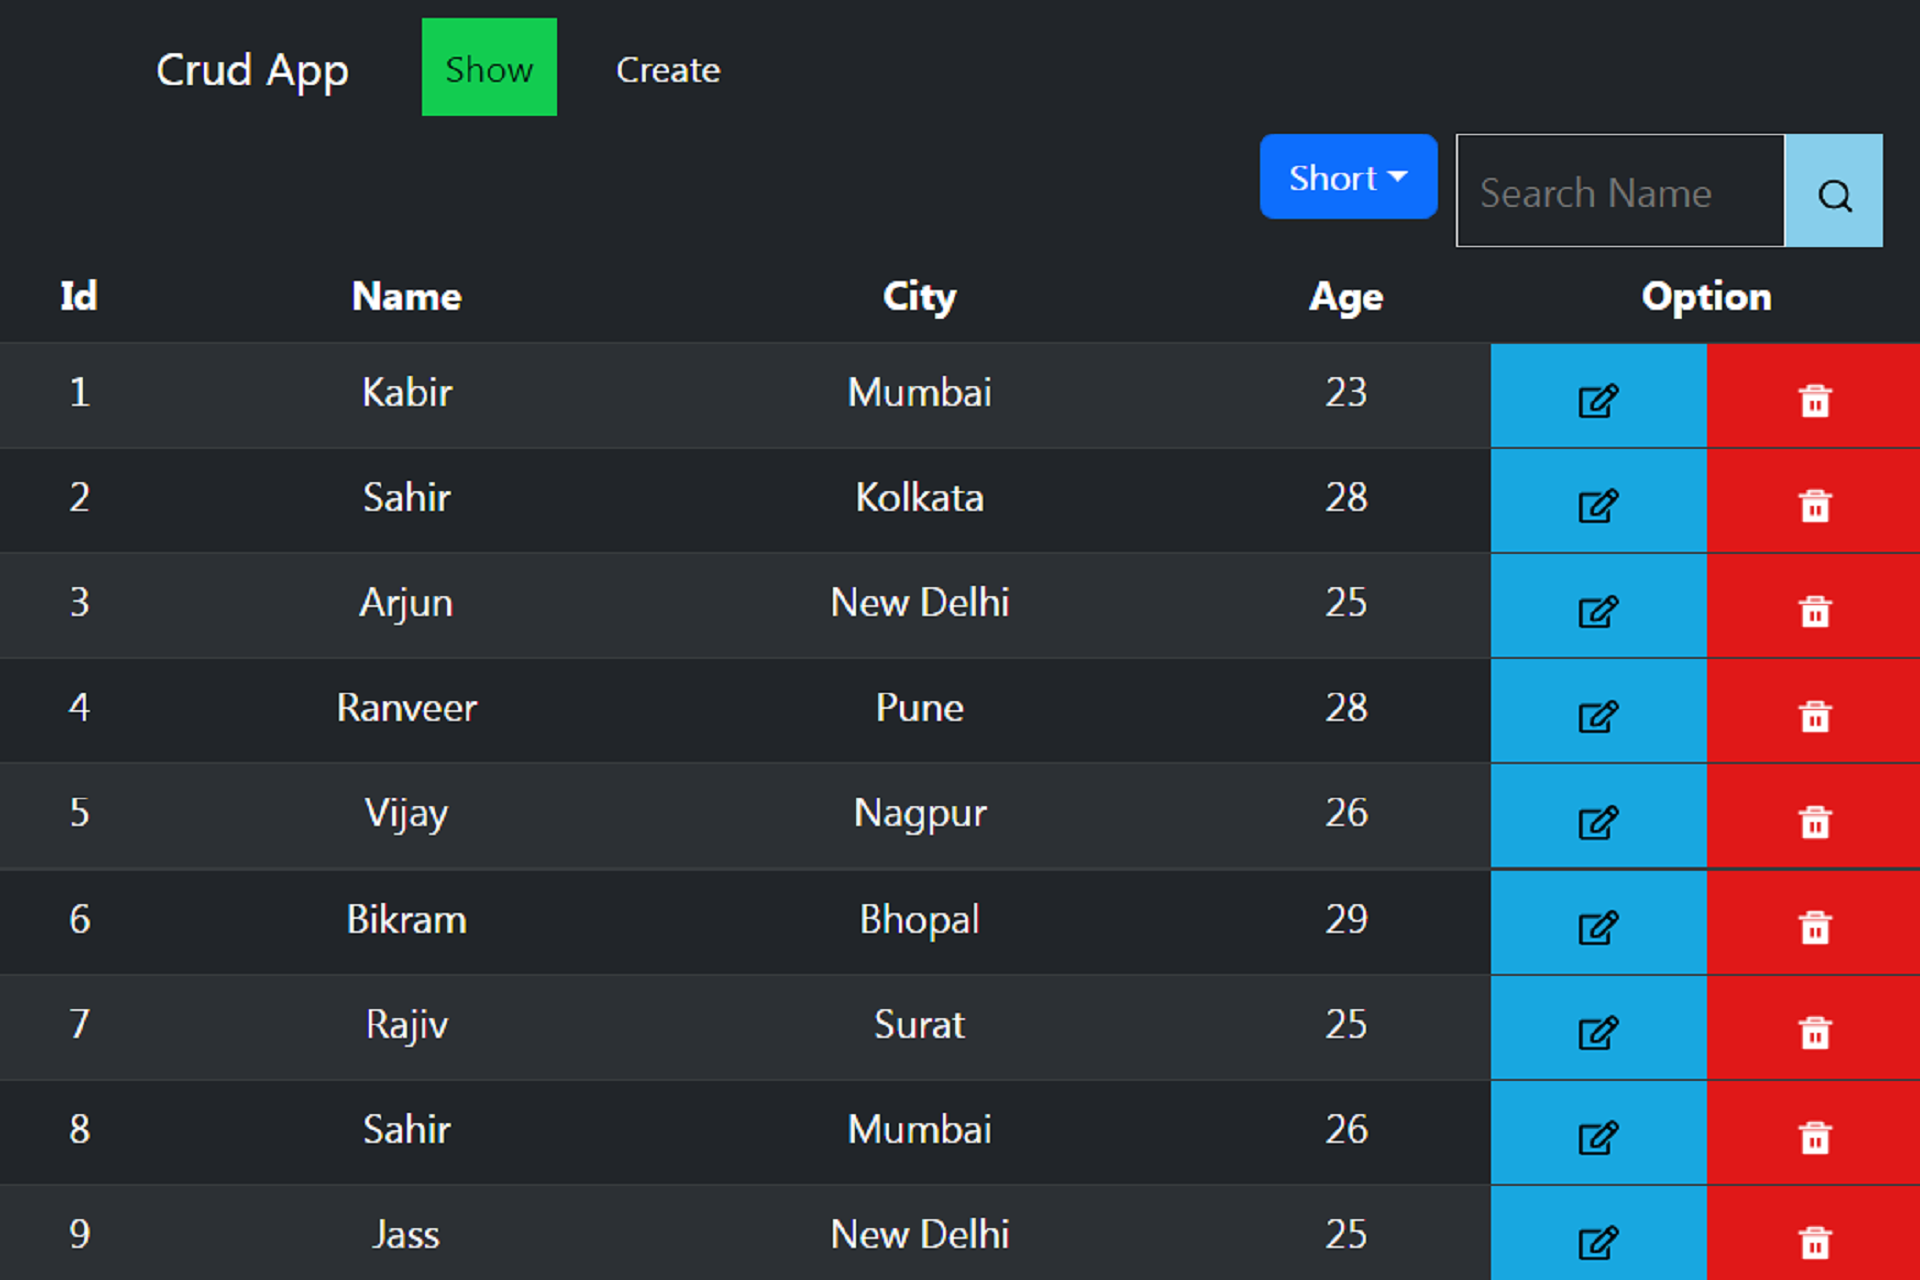This screenshot has width=1920, height=1280.
Task: Switch to the Show tab
Action: click(489, 69)
